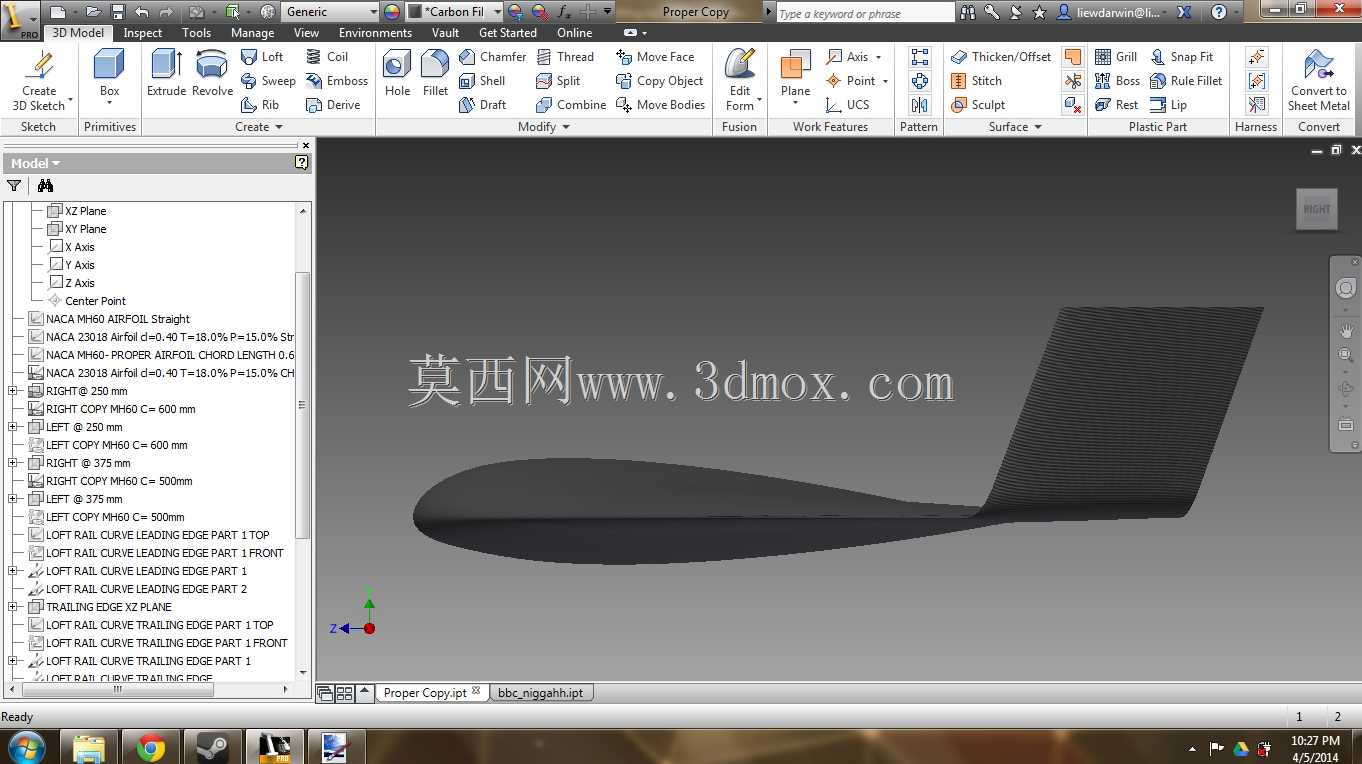Expand the RIGHT@ 250 mm node
This screenshot has width=1362, height=764.
(13, 391)
